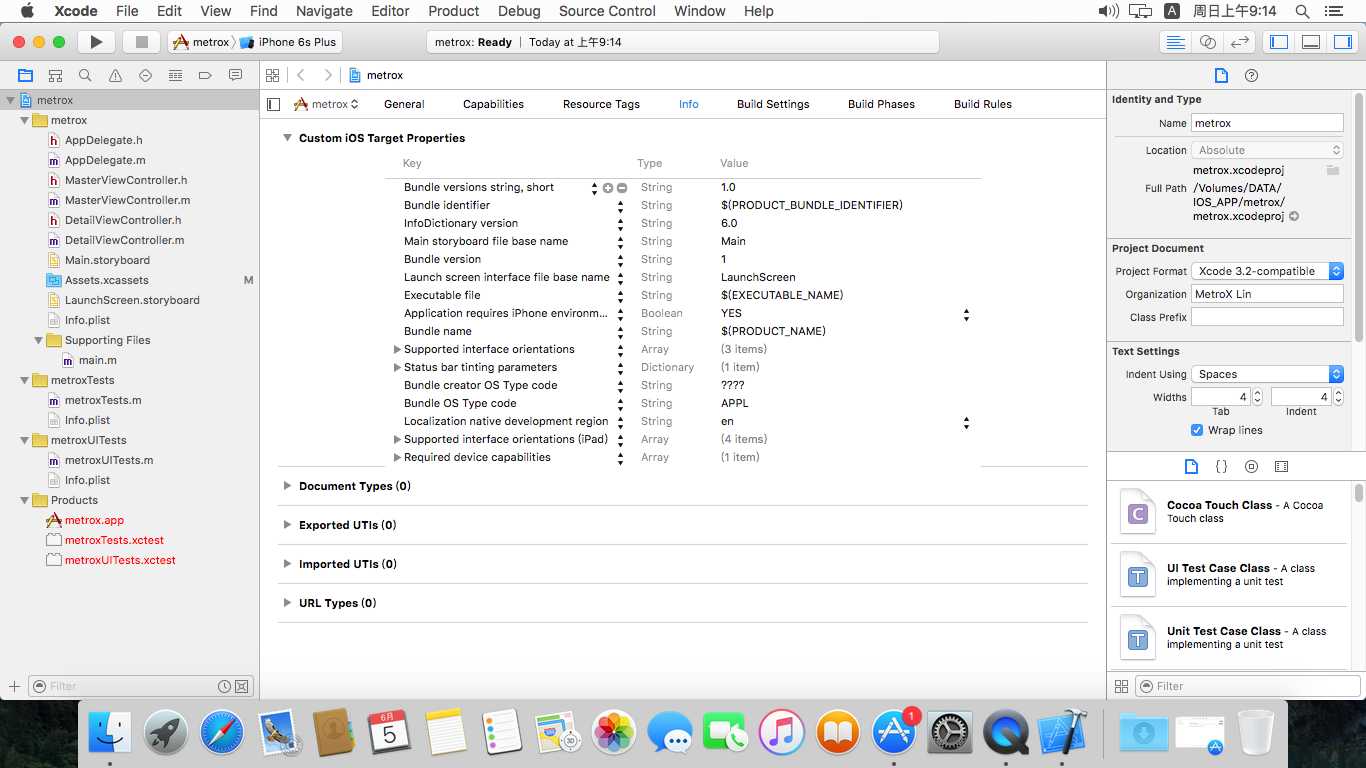1366x768 pixels.
Task: Open the Issue navigator
Action: pyautogui.click(x=115, y=75)
